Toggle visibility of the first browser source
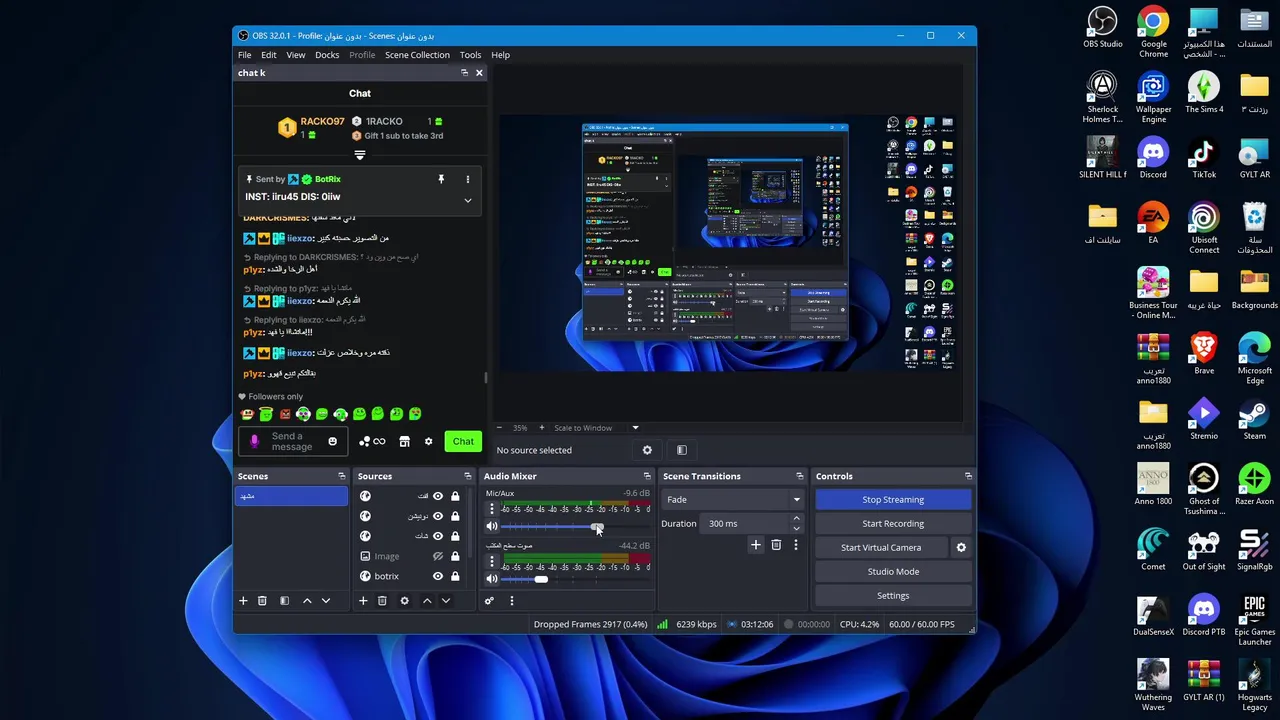This screenshot has width=1280, height=720. (437, 496)
